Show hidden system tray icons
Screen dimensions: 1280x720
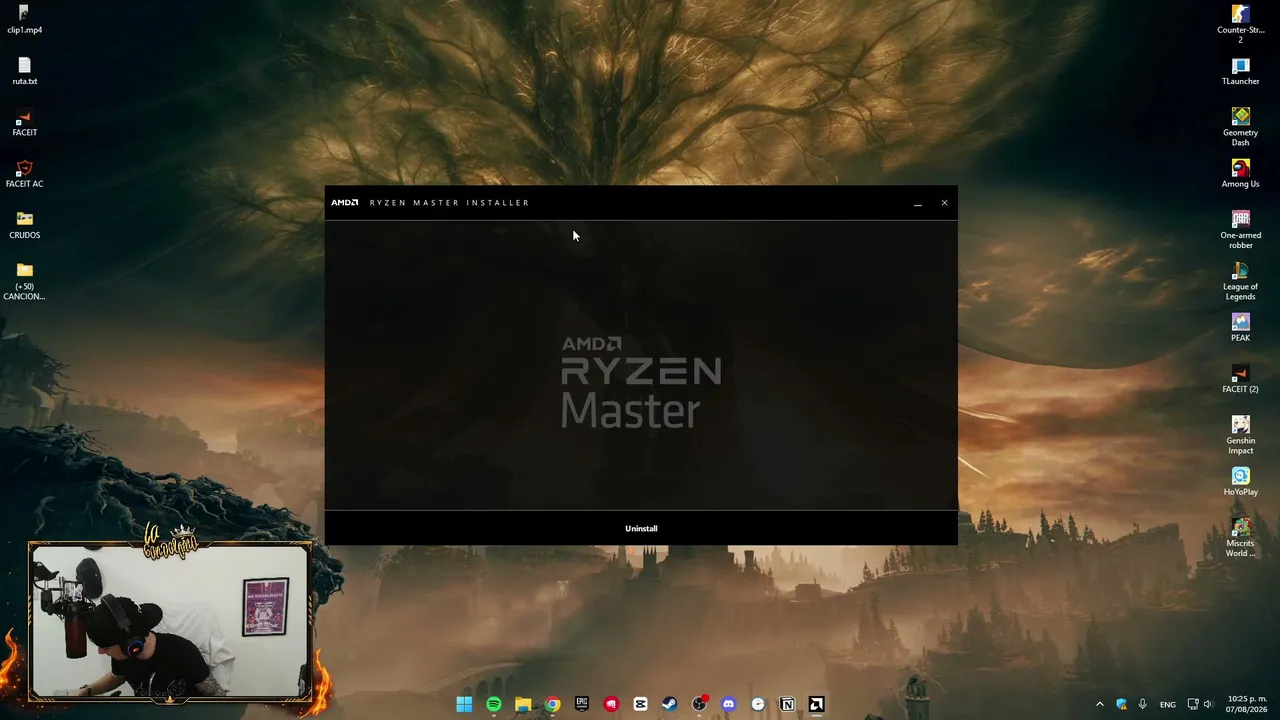pyautogui.click(x=1100, y=704)
